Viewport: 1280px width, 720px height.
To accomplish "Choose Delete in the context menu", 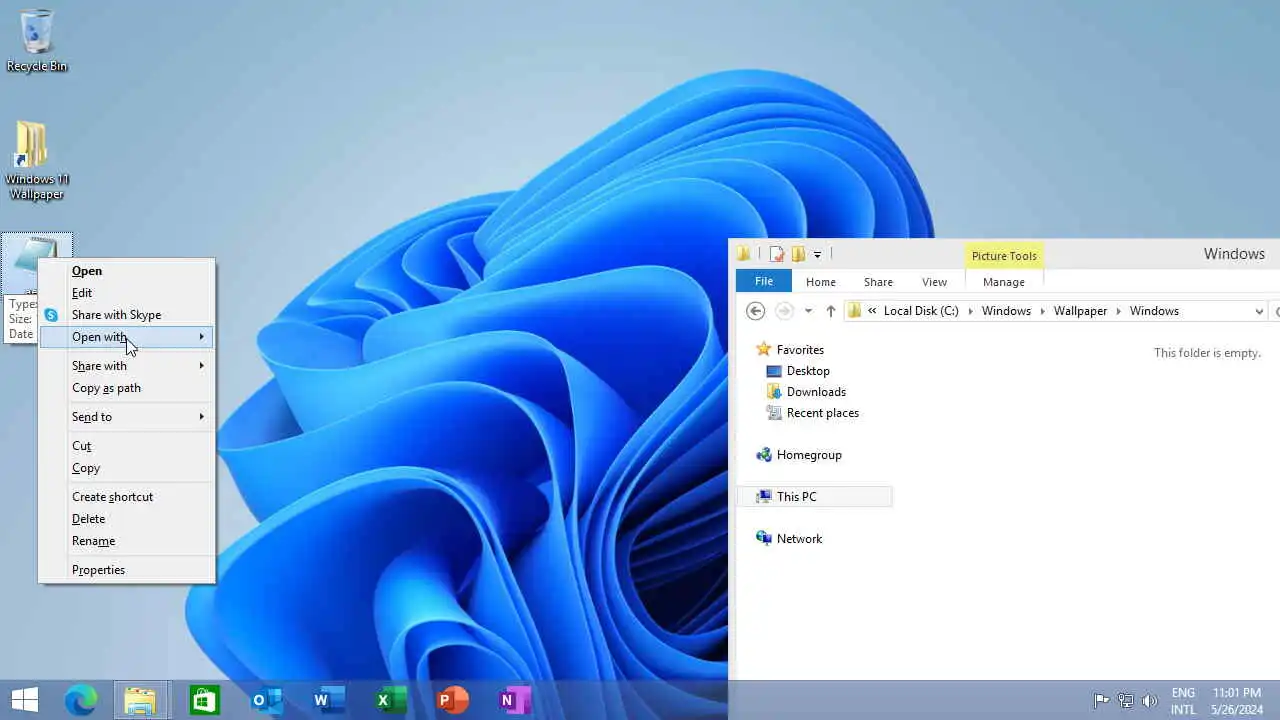I will [126, 519].
